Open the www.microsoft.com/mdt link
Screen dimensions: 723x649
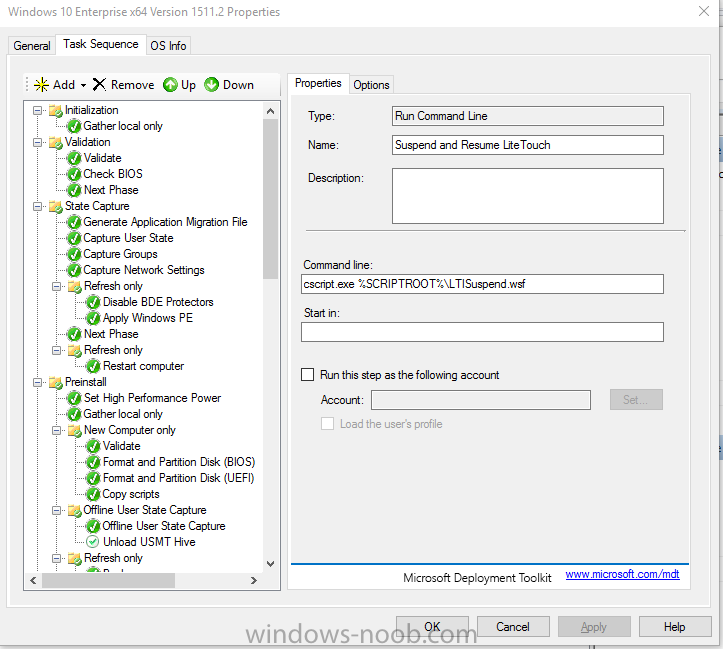click(609, 576)
